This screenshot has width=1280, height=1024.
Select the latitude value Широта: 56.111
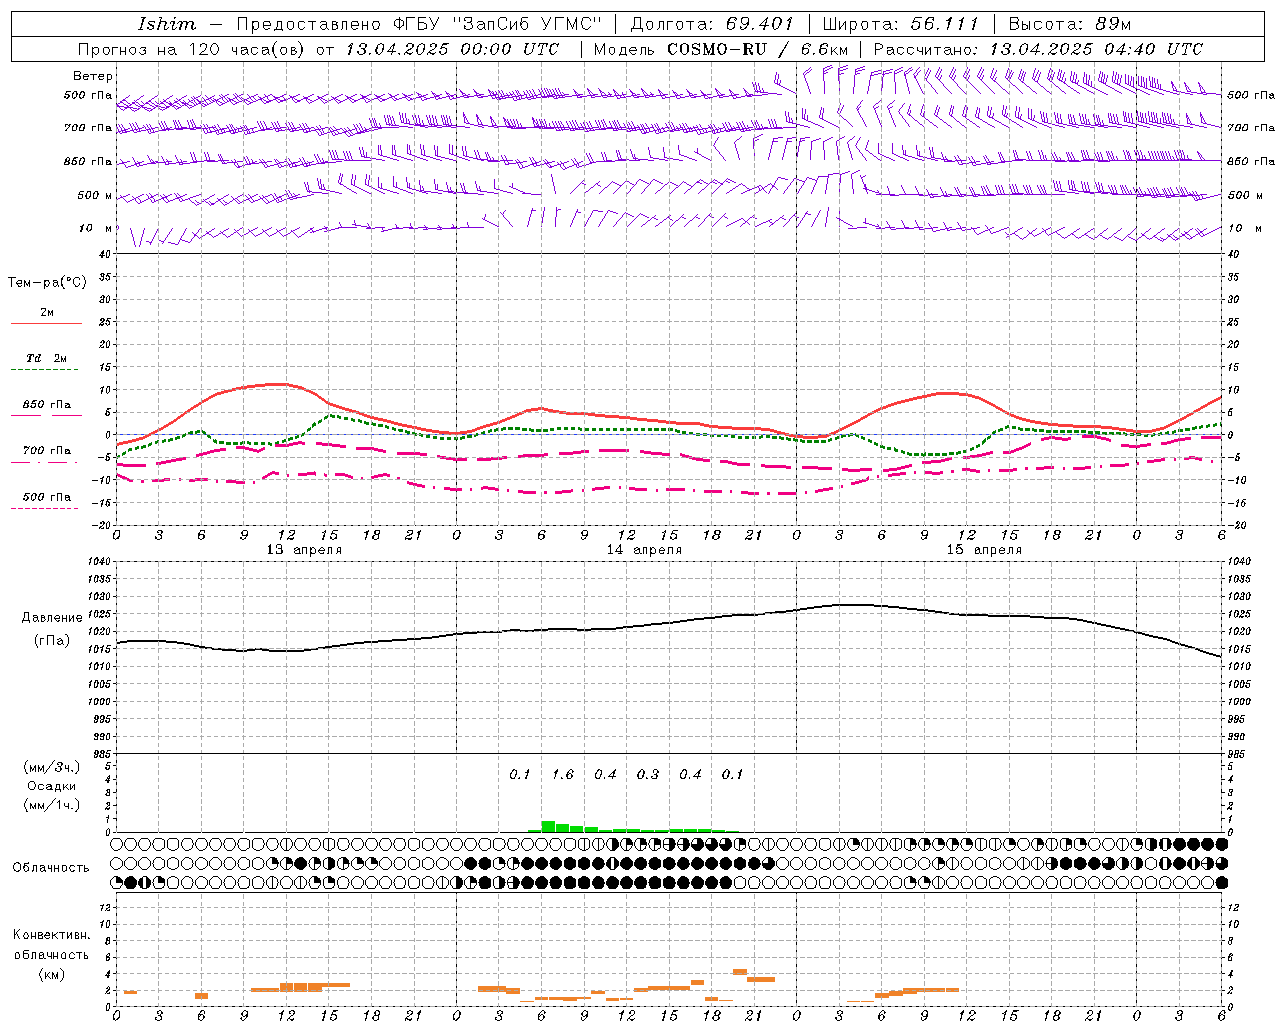point(900,24)
